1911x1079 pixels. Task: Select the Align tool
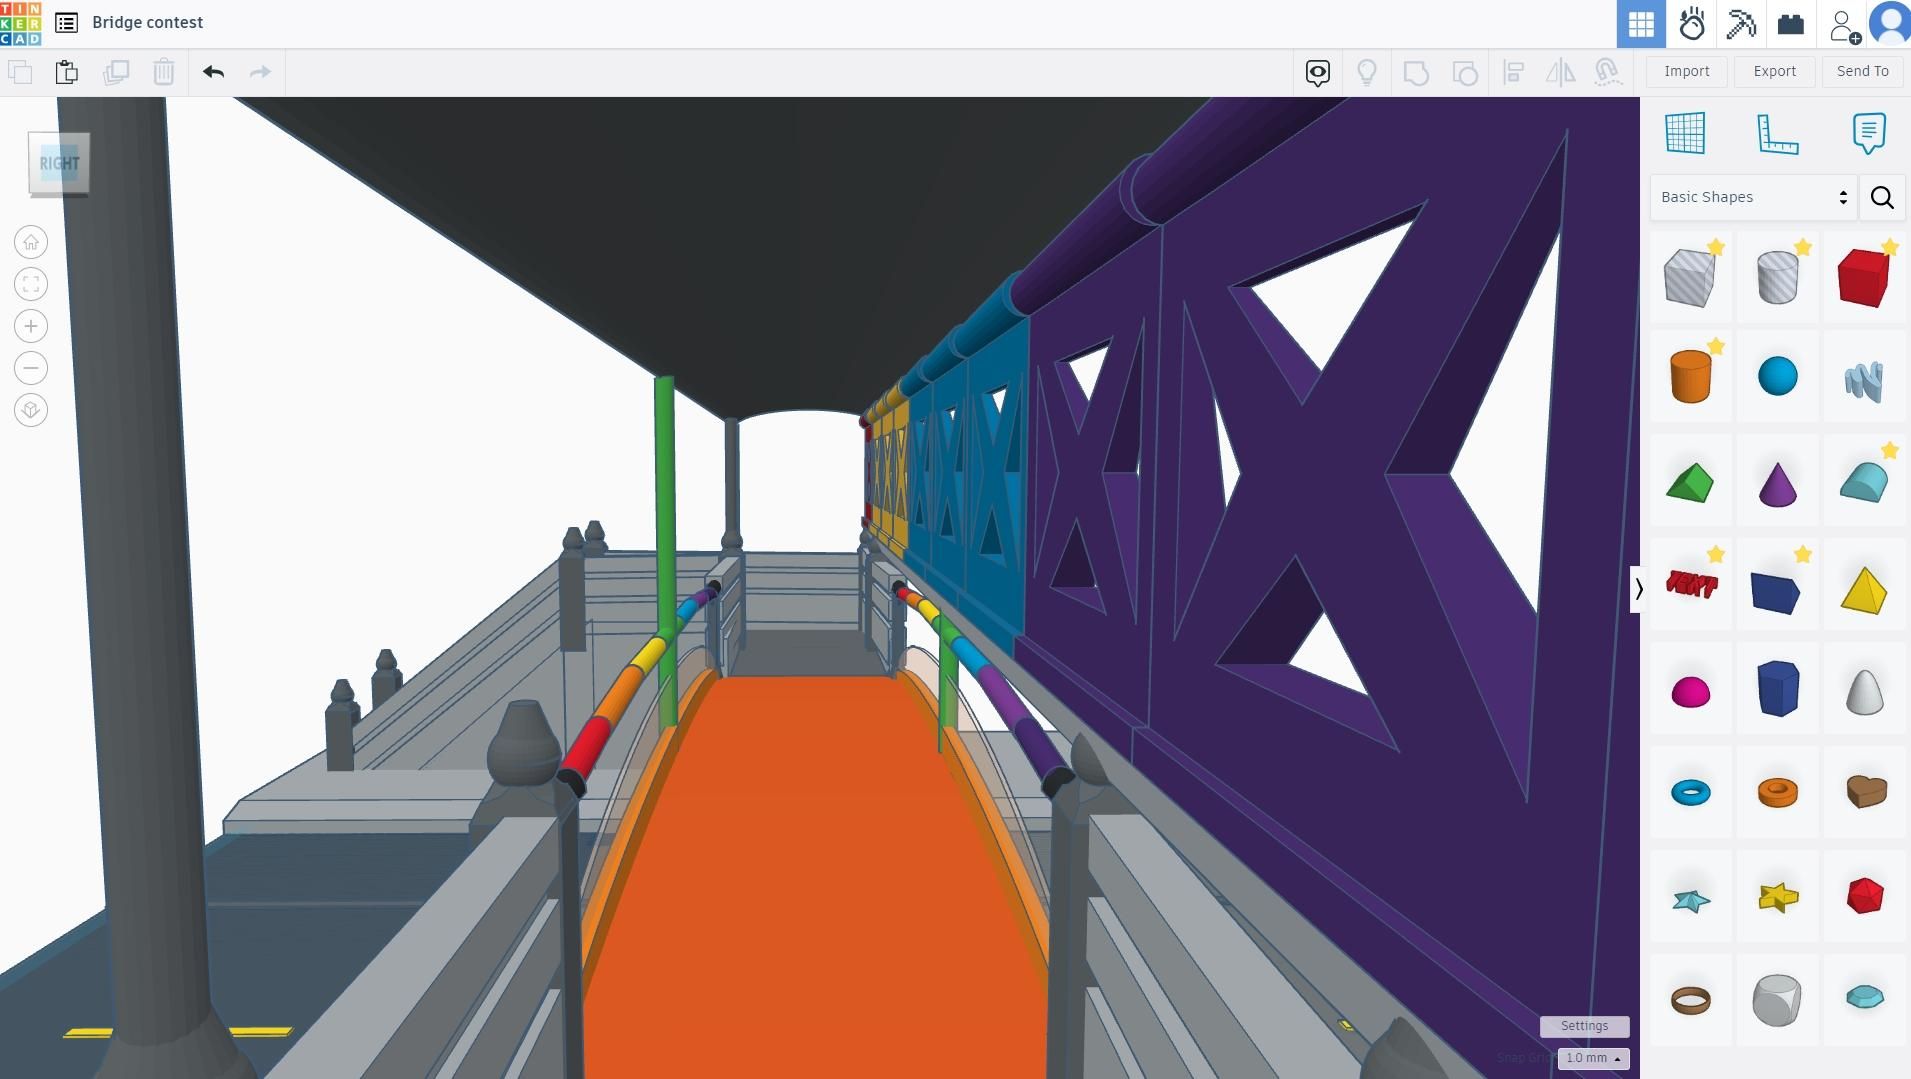tap(1515, 72)
